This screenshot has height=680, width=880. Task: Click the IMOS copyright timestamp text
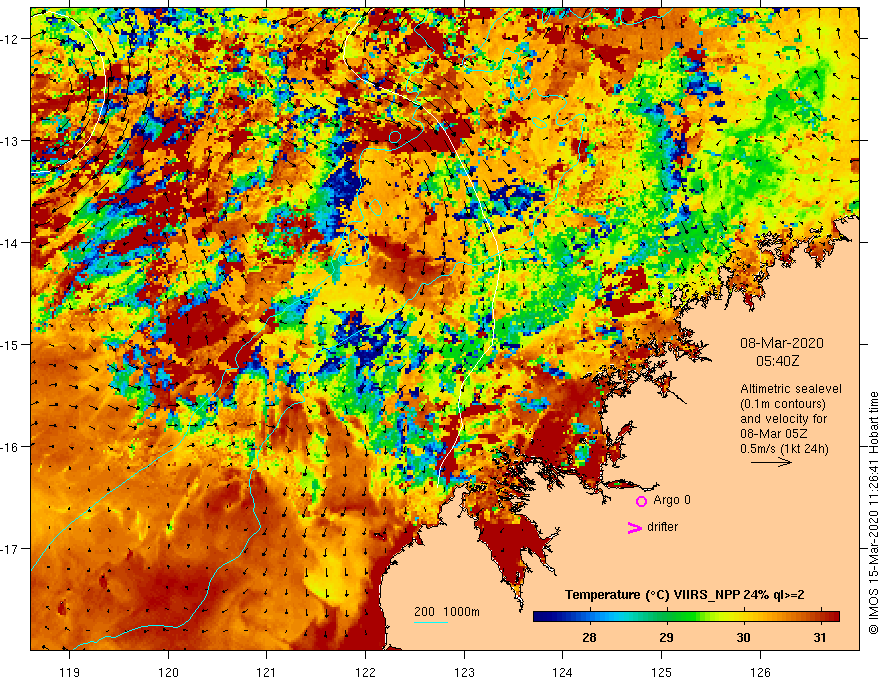pyautogui.click(x=873, y=513)
